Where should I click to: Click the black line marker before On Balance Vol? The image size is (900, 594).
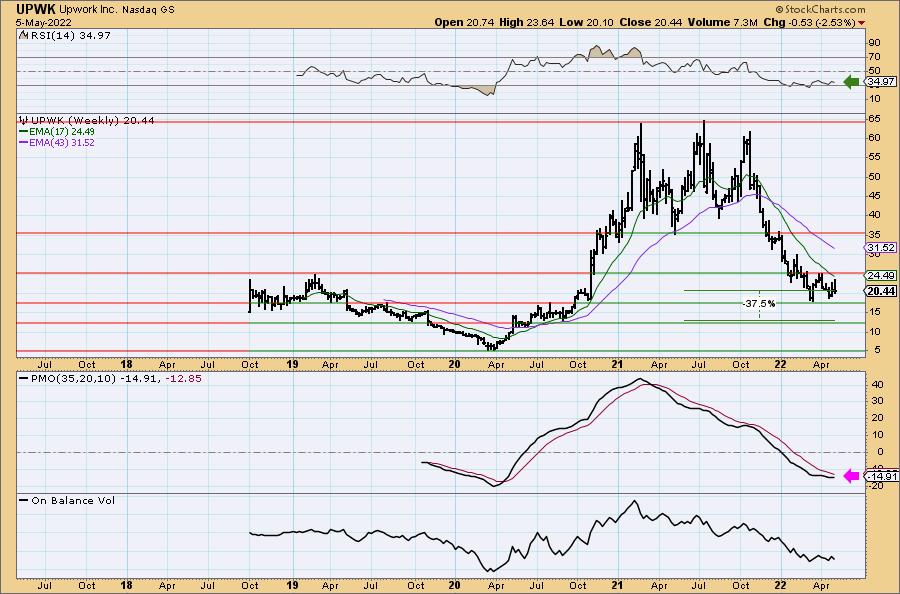click(24, 500)
